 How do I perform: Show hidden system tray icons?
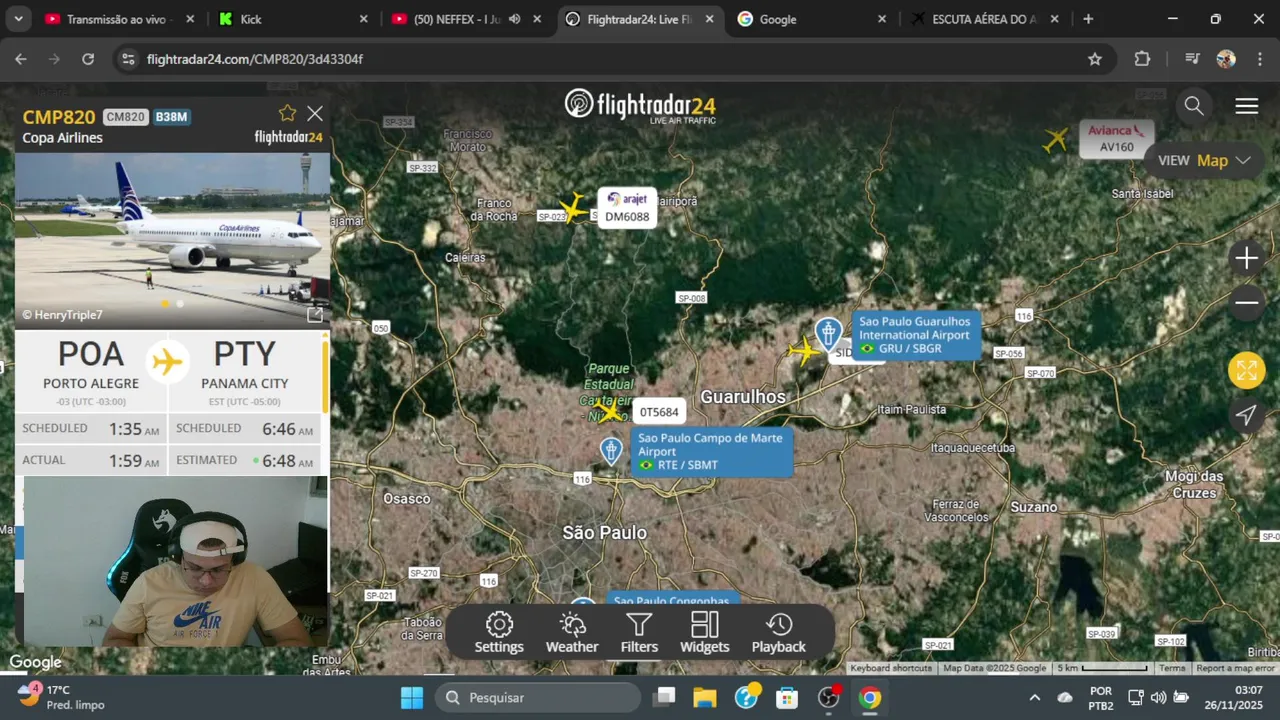1034,697
